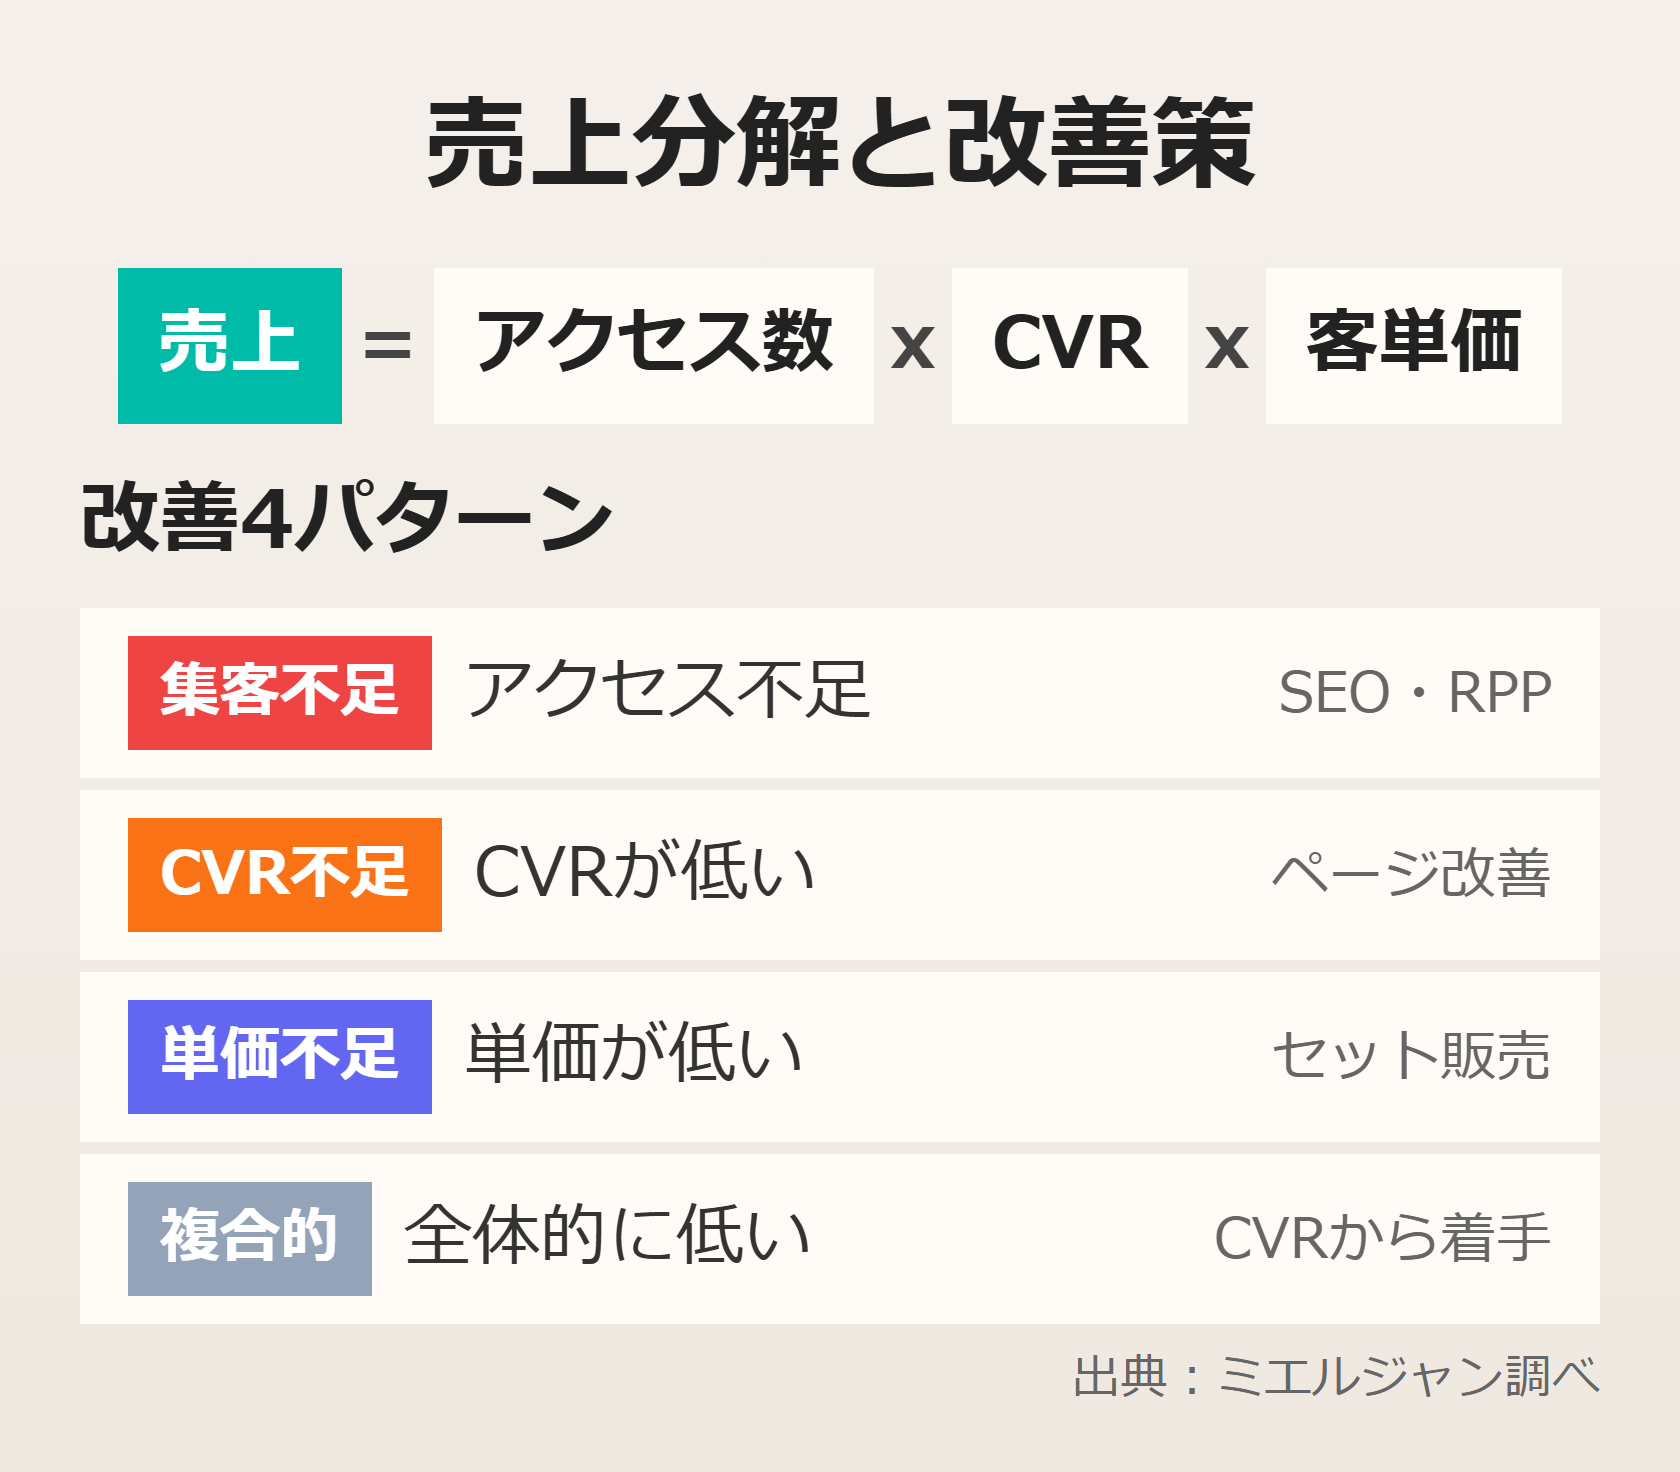Select the CVR box in the formula

click(x=1069, y=345)
